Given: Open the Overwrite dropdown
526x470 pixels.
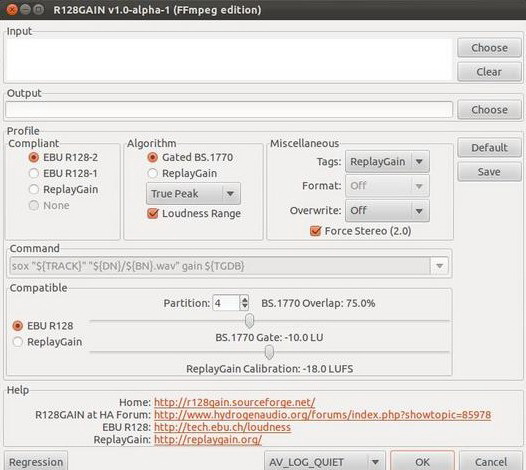Looking at the screenshot, I should [387, 211].
